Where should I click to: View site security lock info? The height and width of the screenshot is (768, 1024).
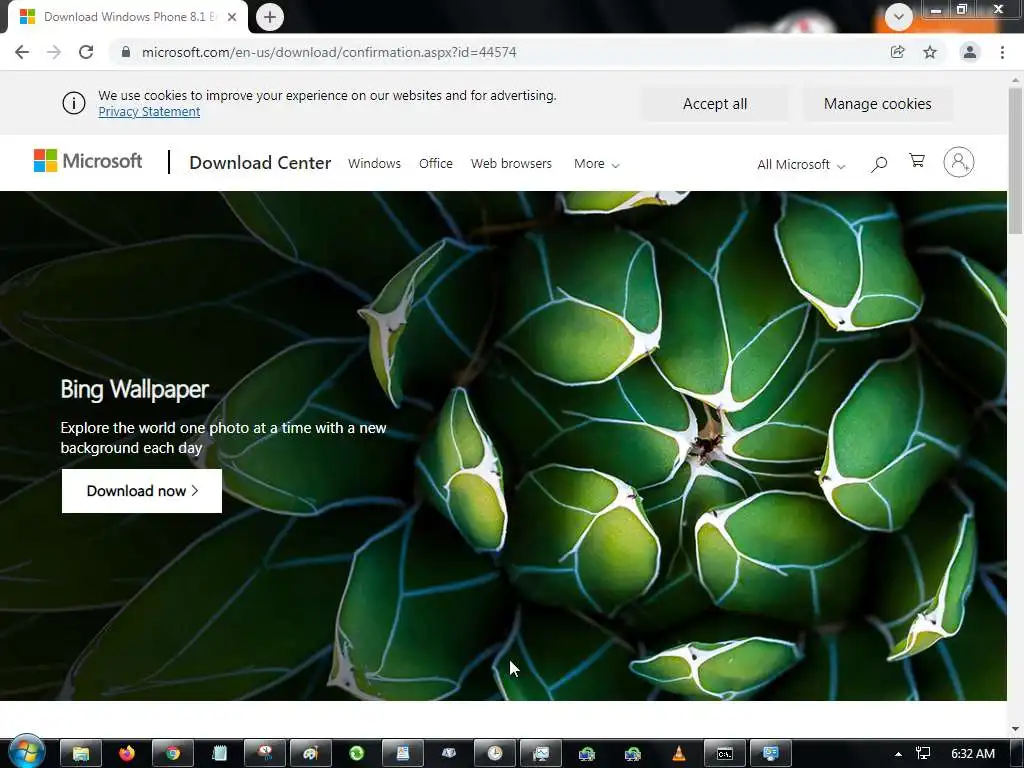[126, 52]
